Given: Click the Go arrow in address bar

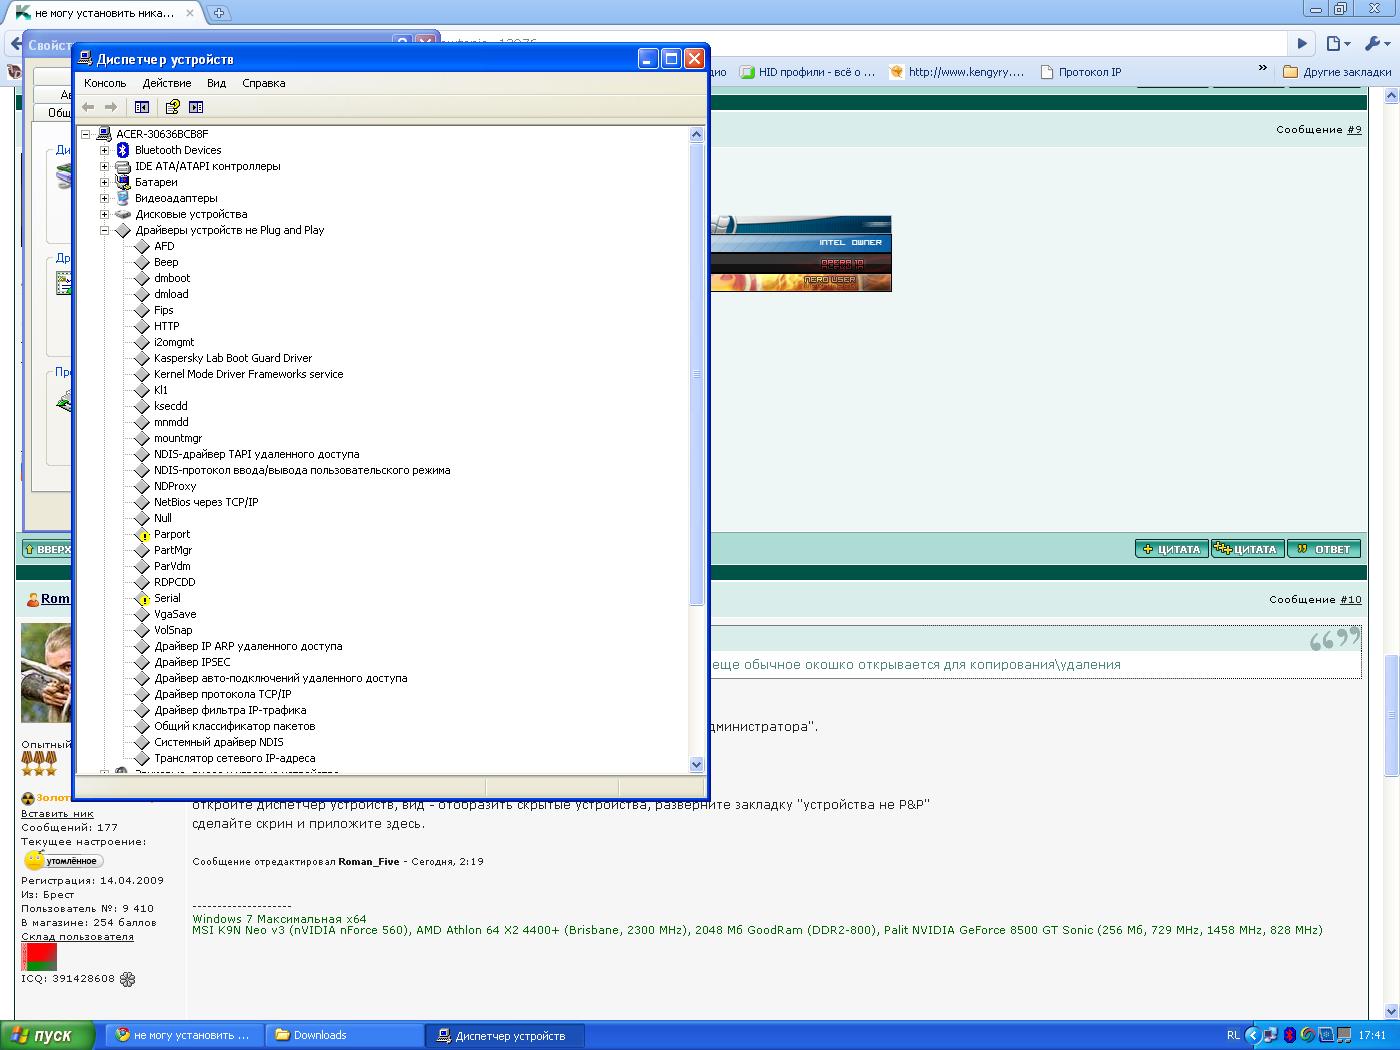Looking at the screenshot, I should click(x=1301, y=43).
